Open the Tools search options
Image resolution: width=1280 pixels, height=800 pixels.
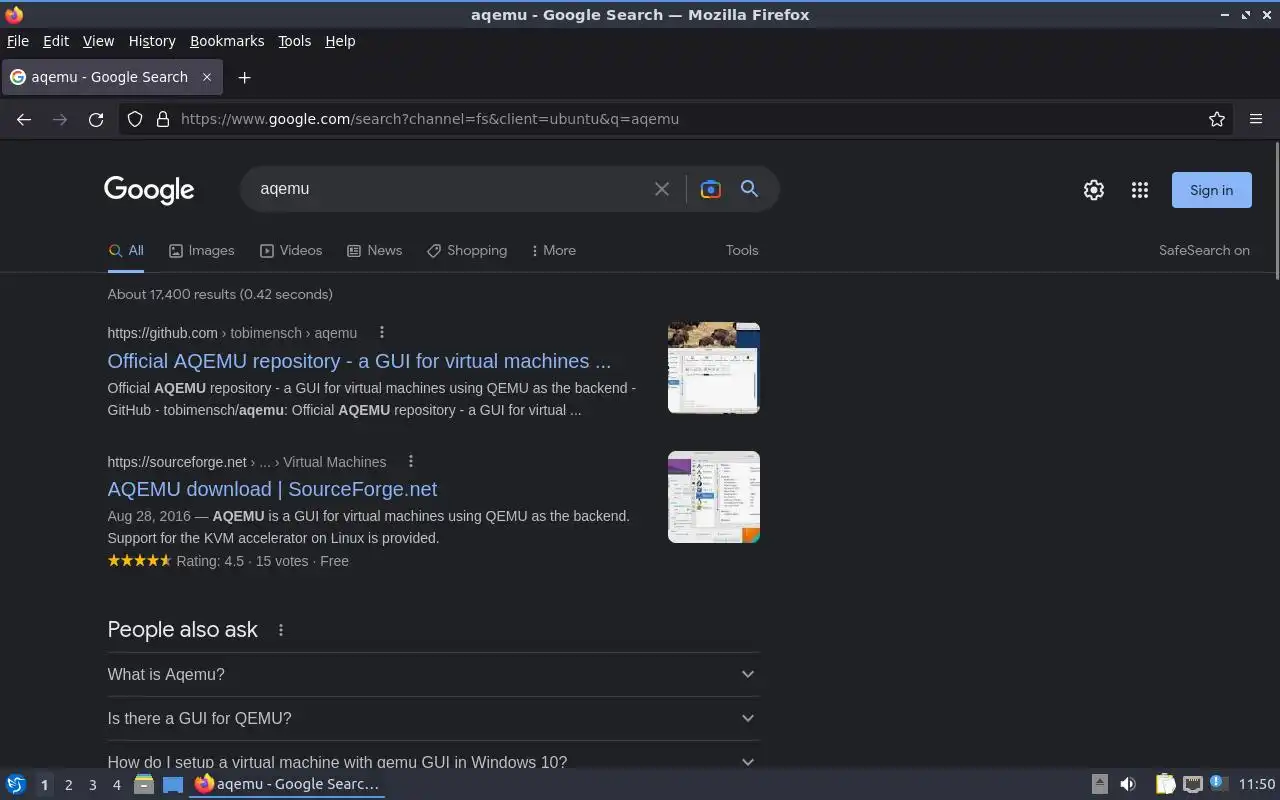tap(742, 251)
